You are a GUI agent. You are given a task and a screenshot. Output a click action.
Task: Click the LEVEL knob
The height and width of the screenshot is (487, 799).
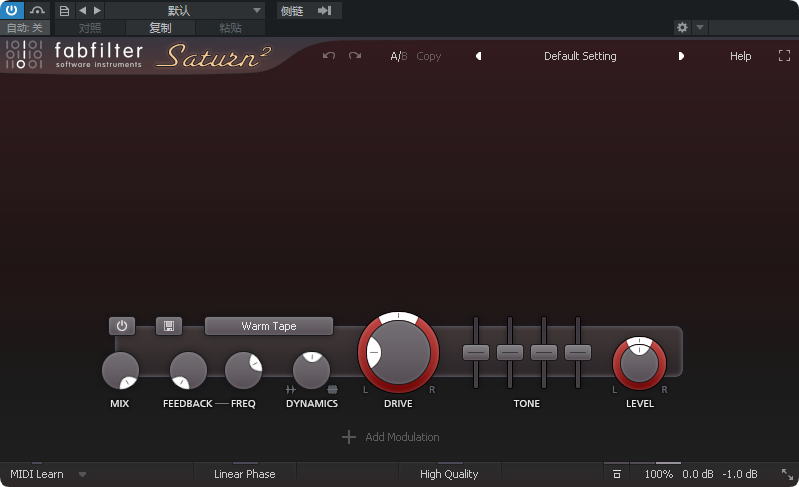pos(640,364)
